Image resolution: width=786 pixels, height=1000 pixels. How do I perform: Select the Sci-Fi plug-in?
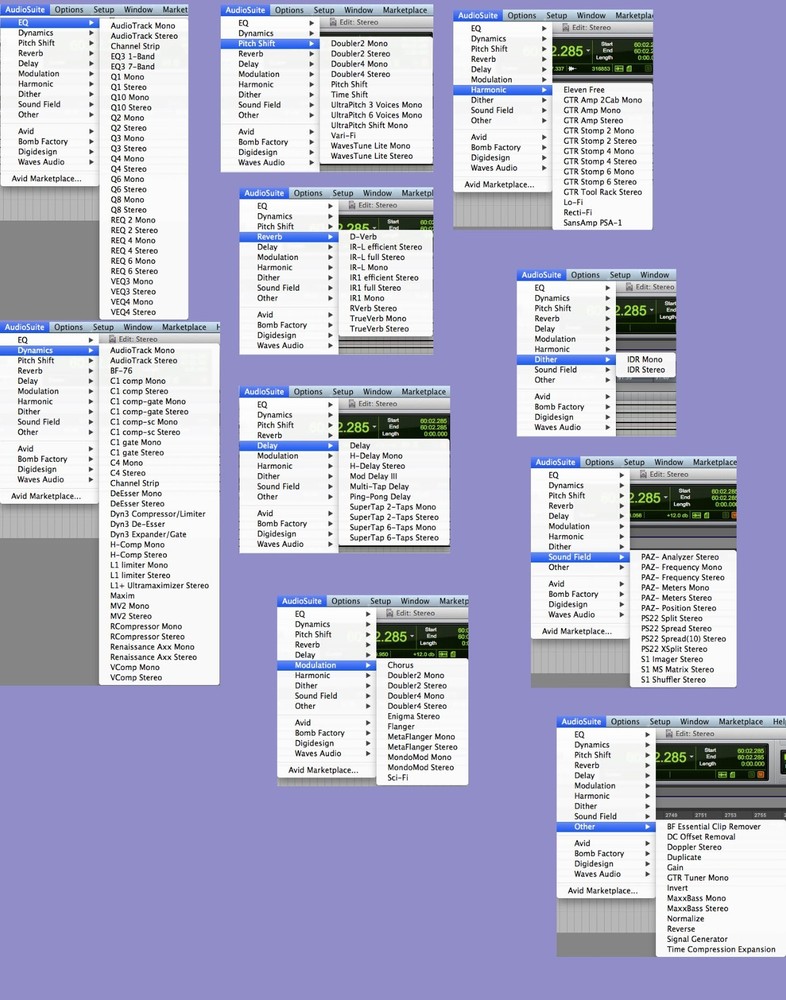click(397, 777)
